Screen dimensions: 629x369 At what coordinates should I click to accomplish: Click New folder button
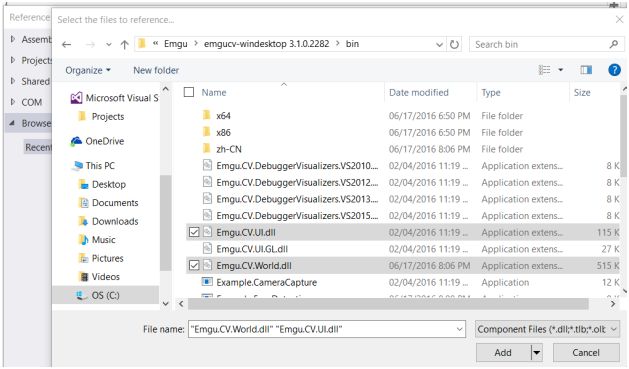(156, 70)
